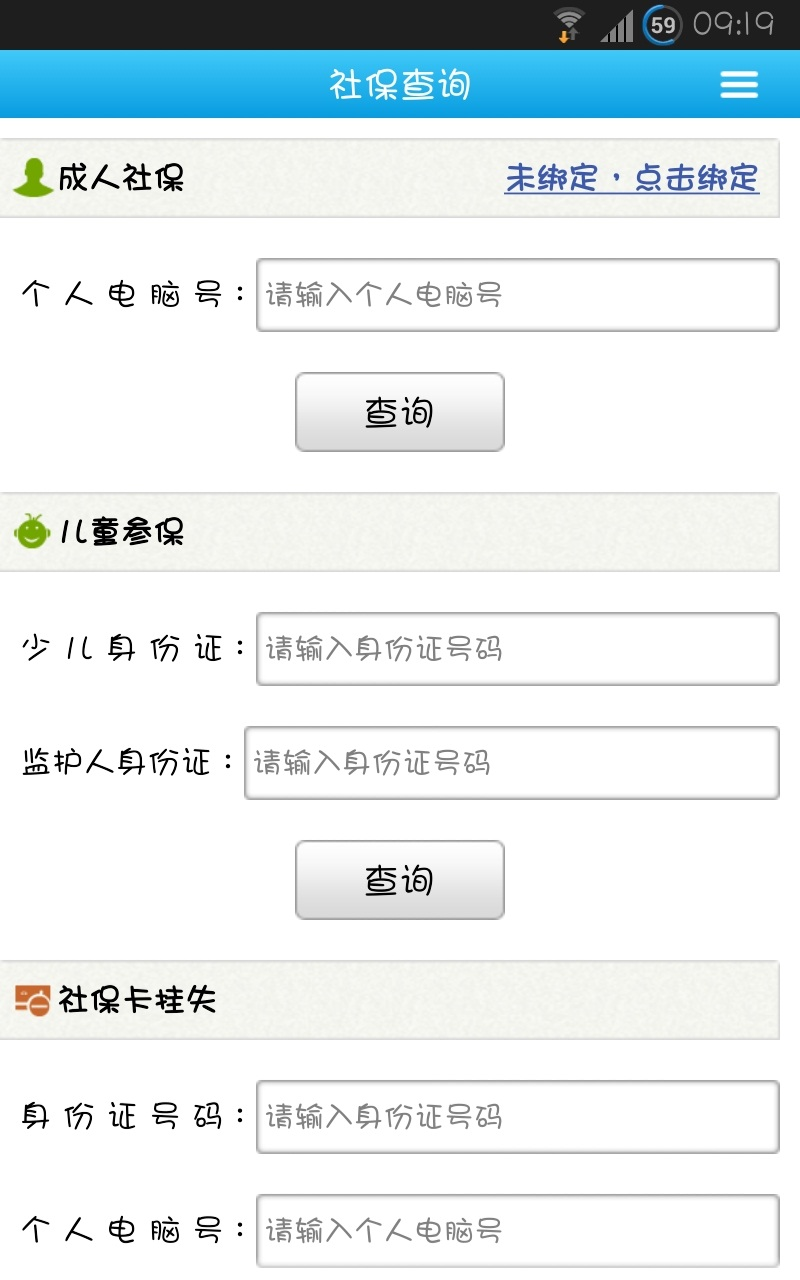Open the hamburger menu icon

739,85
